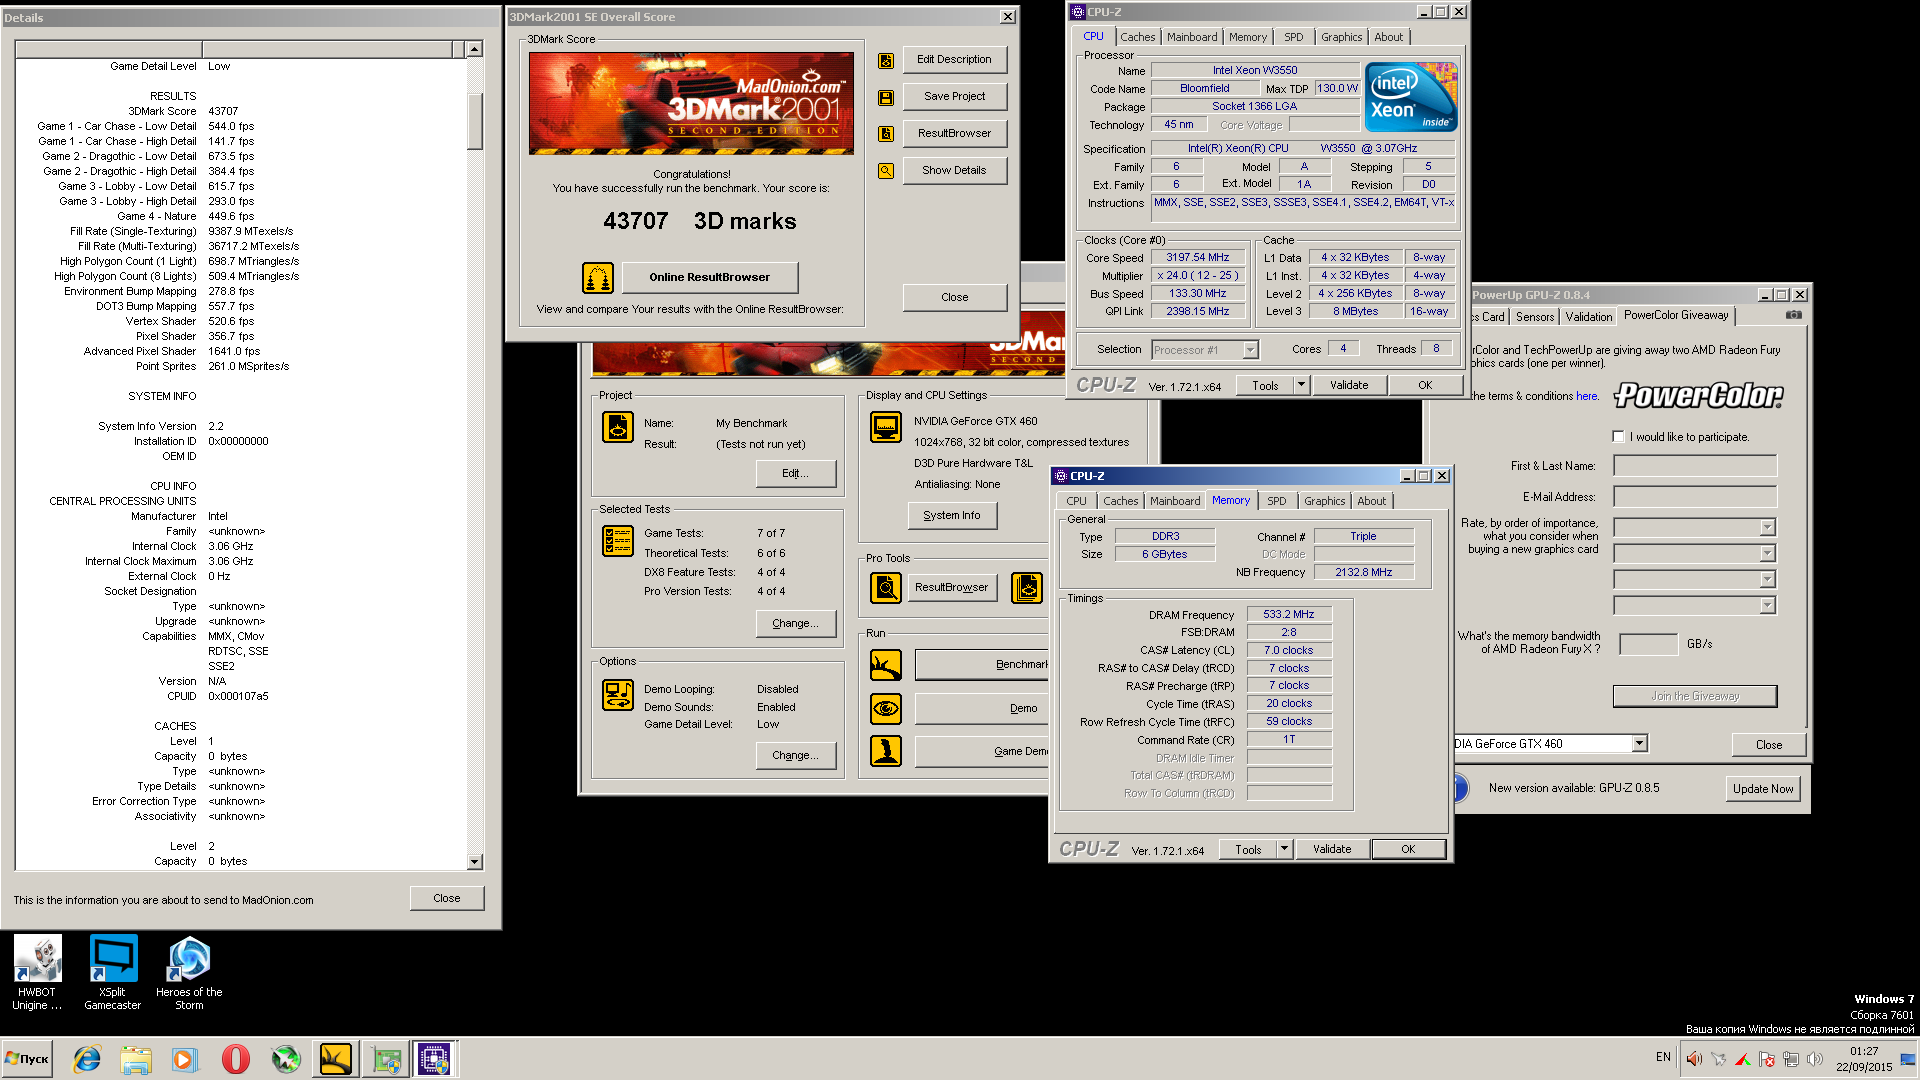Click the Pro Tools magnifier icon beside ResultBrowser
This screenshot has height=1080, width=1920.
pos(886,588)
